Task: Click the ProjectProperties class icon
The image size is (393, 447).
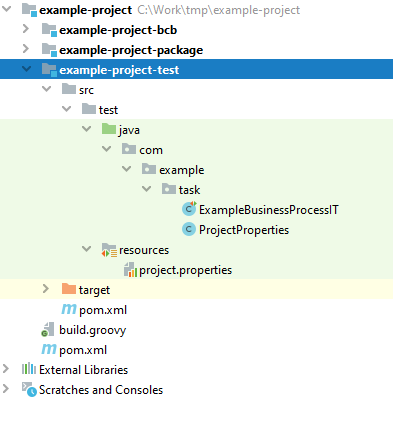Action: [x=189, y=229]
